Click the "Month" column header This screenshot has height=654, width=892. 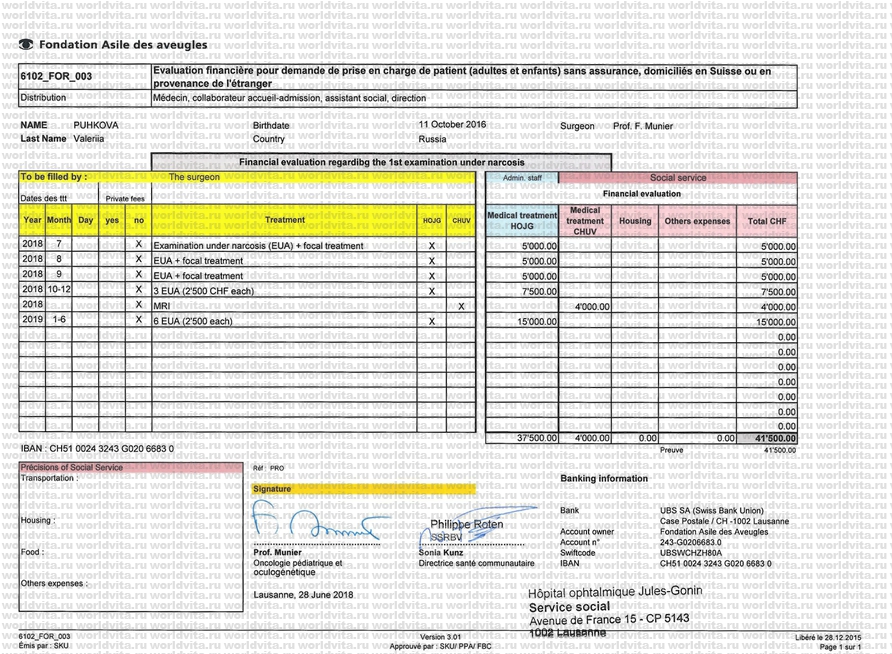click(x=59, y=220)
